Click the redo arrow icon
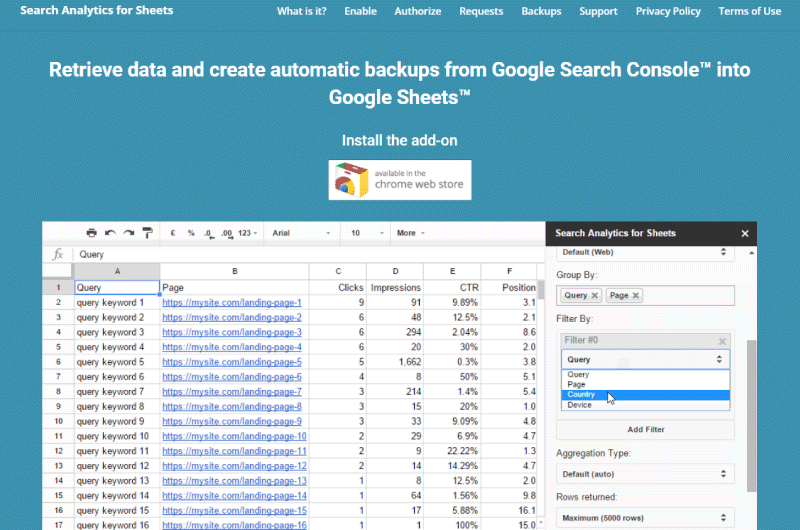Image resolution: width=800 pixels, height=530 pixels. [129, 233]
